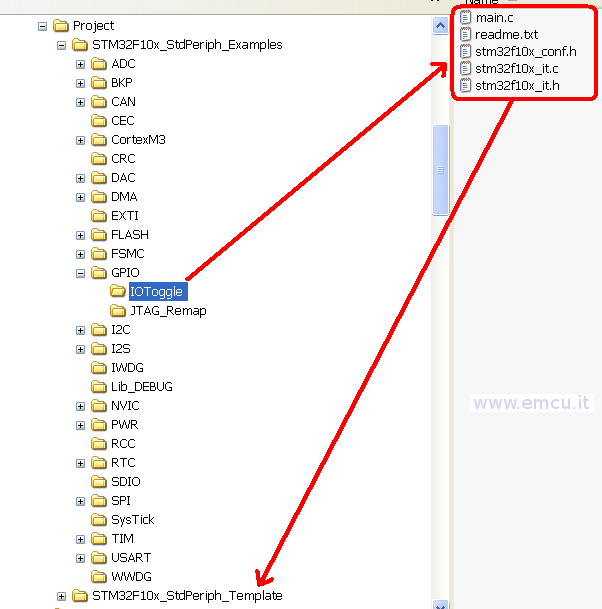Select the main.c file name
This screenshot has height=609, width=602.
[494, 18]
